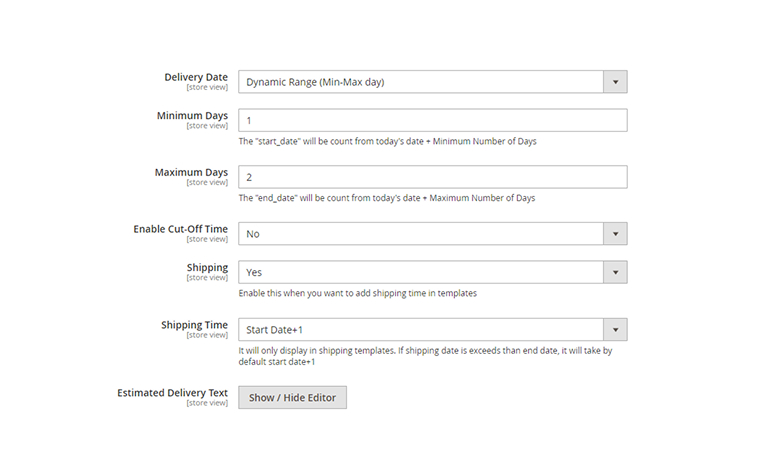Click the arrow icon of Shipping Time dropdown

(x=615, y=330)
